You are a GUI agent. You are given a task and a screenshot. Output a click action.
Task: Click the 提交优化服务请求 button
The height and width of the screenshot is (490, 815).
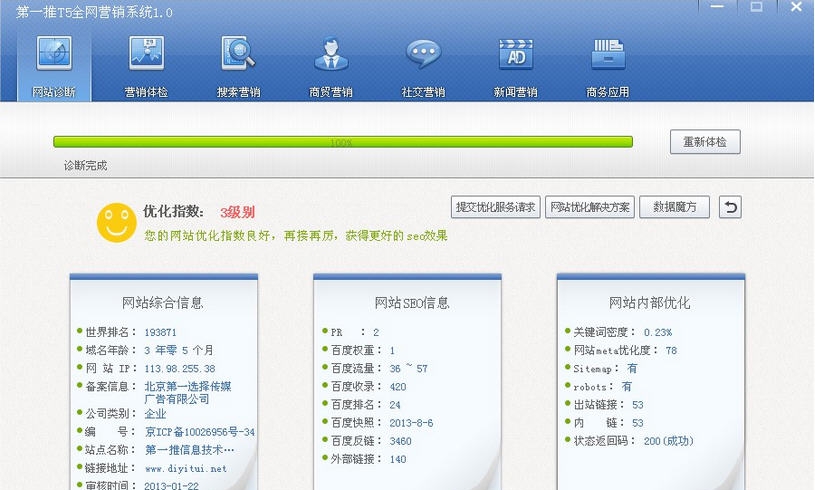pyautogui.click(x=495, y=207)
